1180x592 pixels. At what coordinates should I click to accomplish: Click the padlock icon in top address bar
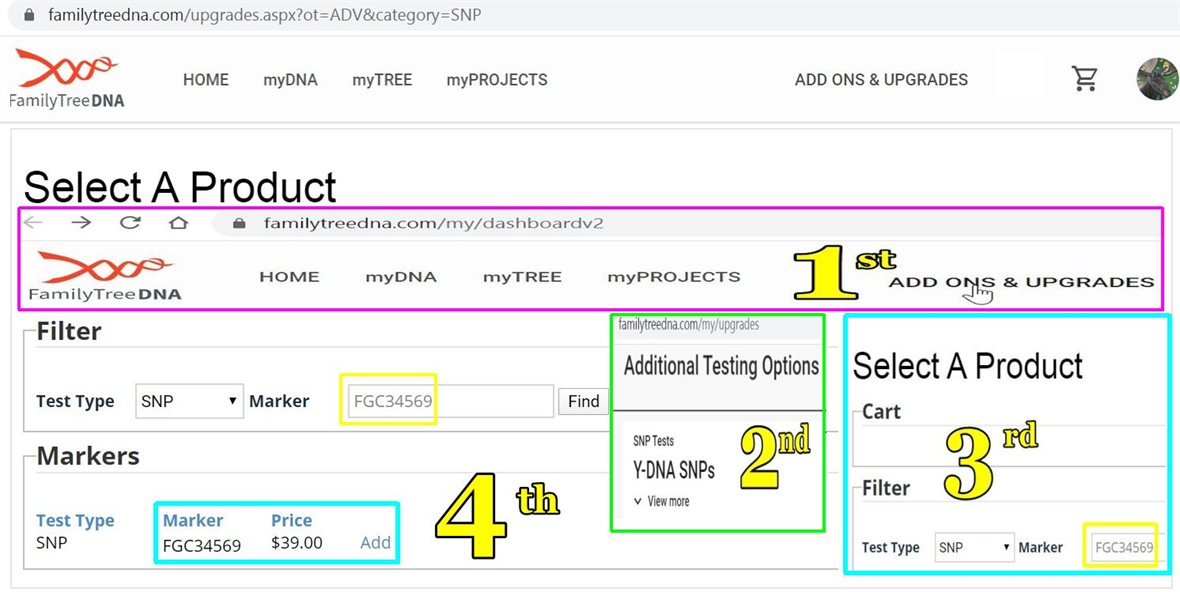(x=27, y=15)
